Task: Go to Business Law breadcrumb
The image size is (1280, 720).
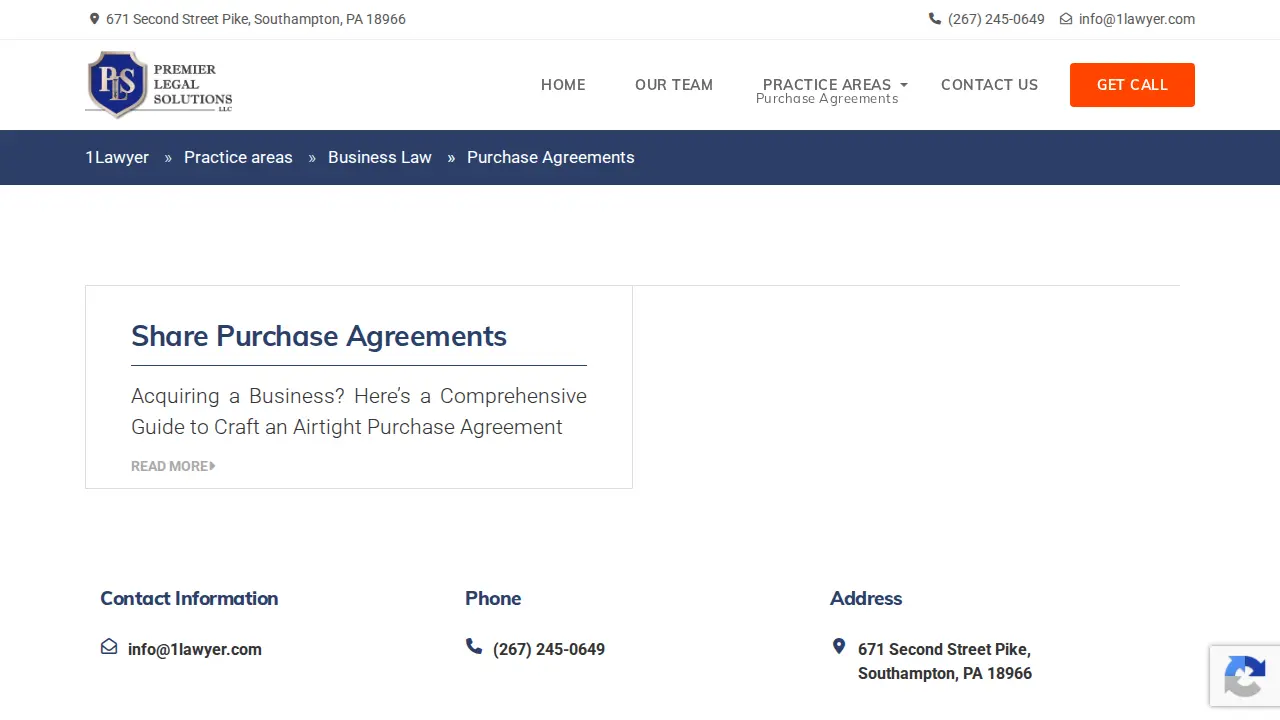Action: pos(380,157)
